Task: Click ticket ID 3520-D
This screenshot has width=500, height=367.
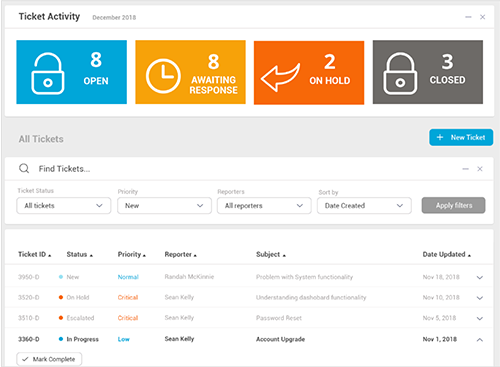Action: tap(29, 297)
